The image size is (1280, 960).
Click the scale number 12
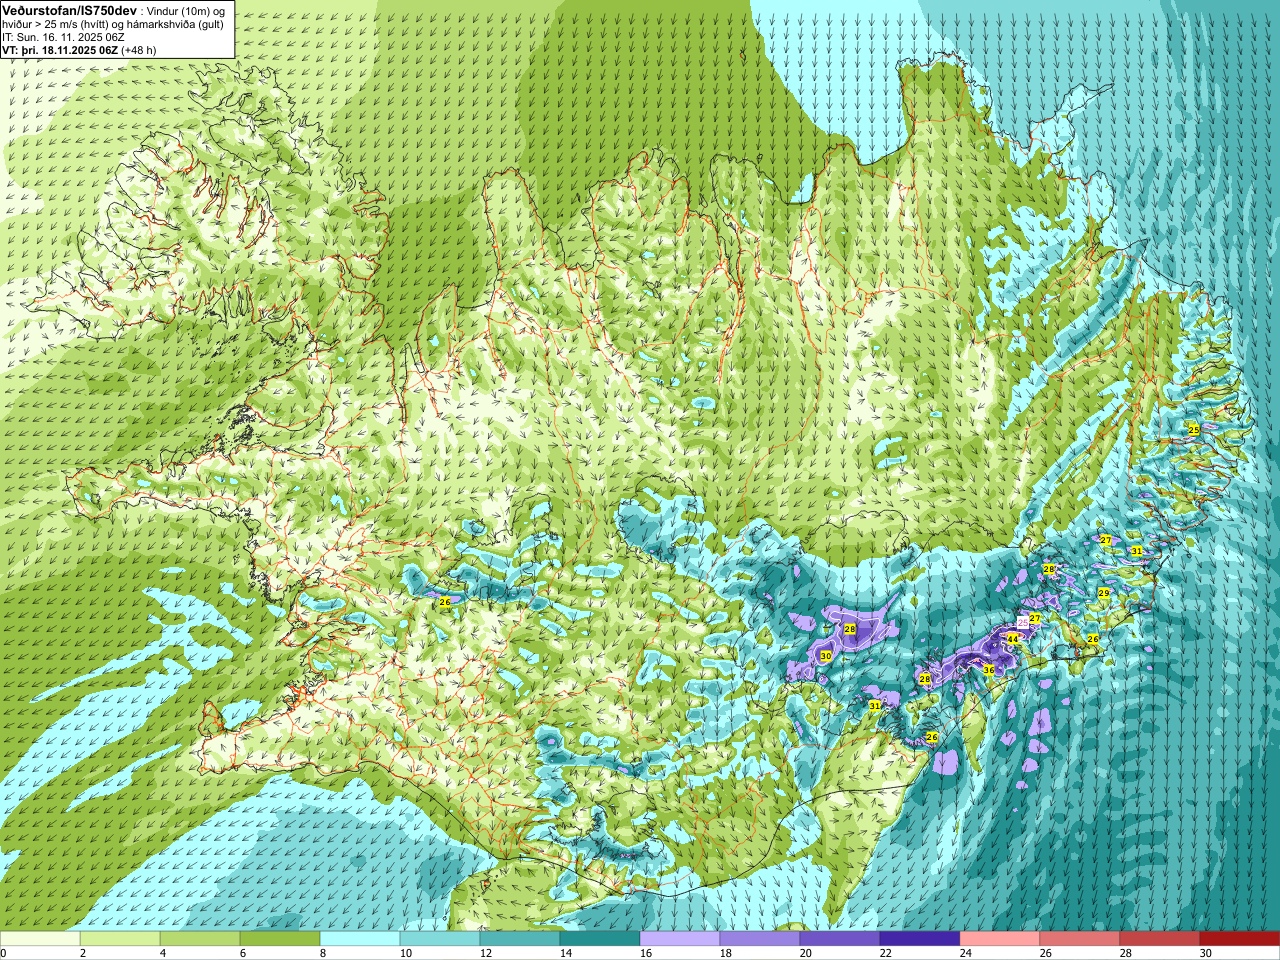(488, 953)
